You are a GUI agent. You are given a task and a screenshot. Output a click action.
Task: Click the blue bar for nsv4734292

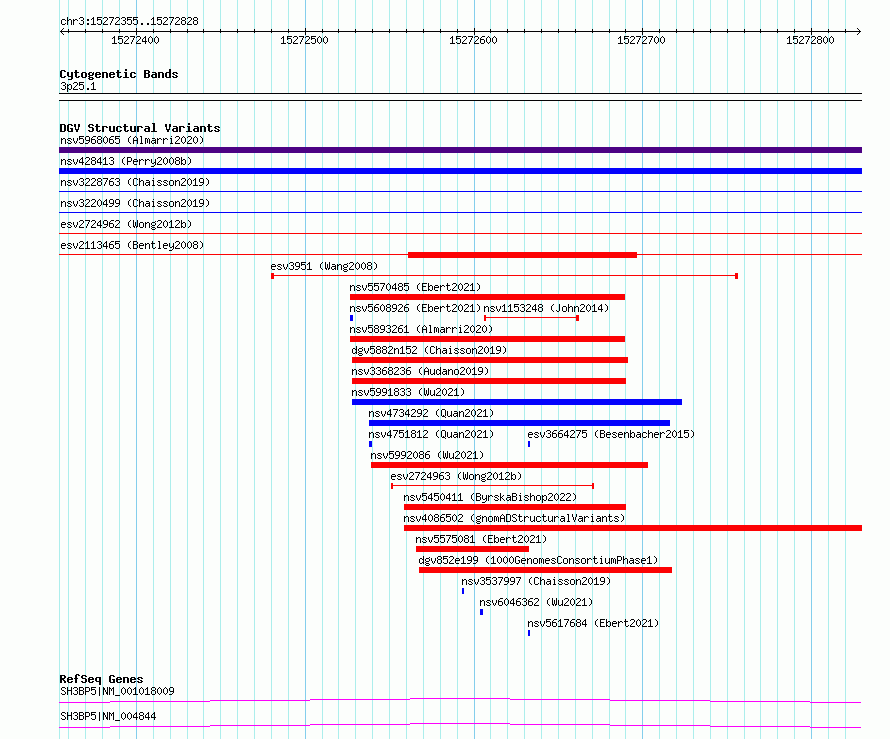(519, 423)
